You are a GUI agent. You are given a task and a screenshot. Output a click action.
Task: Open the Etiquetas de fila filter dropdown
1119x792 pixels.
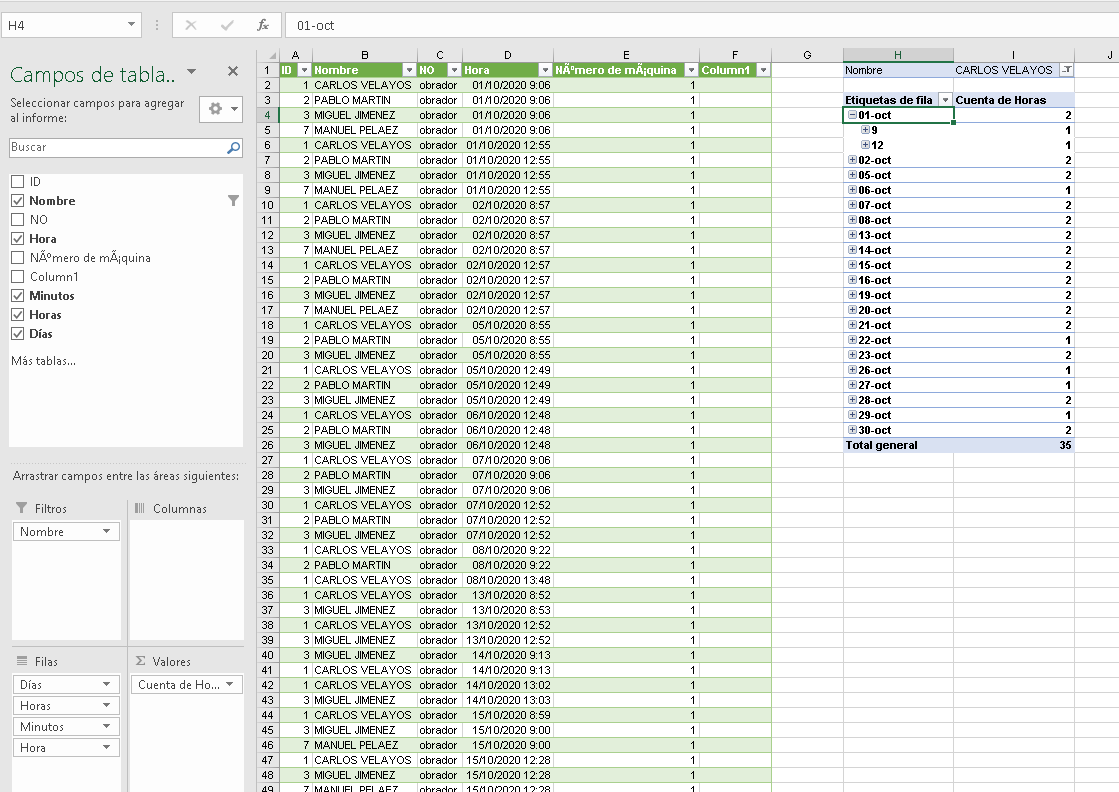coord(944,100)
